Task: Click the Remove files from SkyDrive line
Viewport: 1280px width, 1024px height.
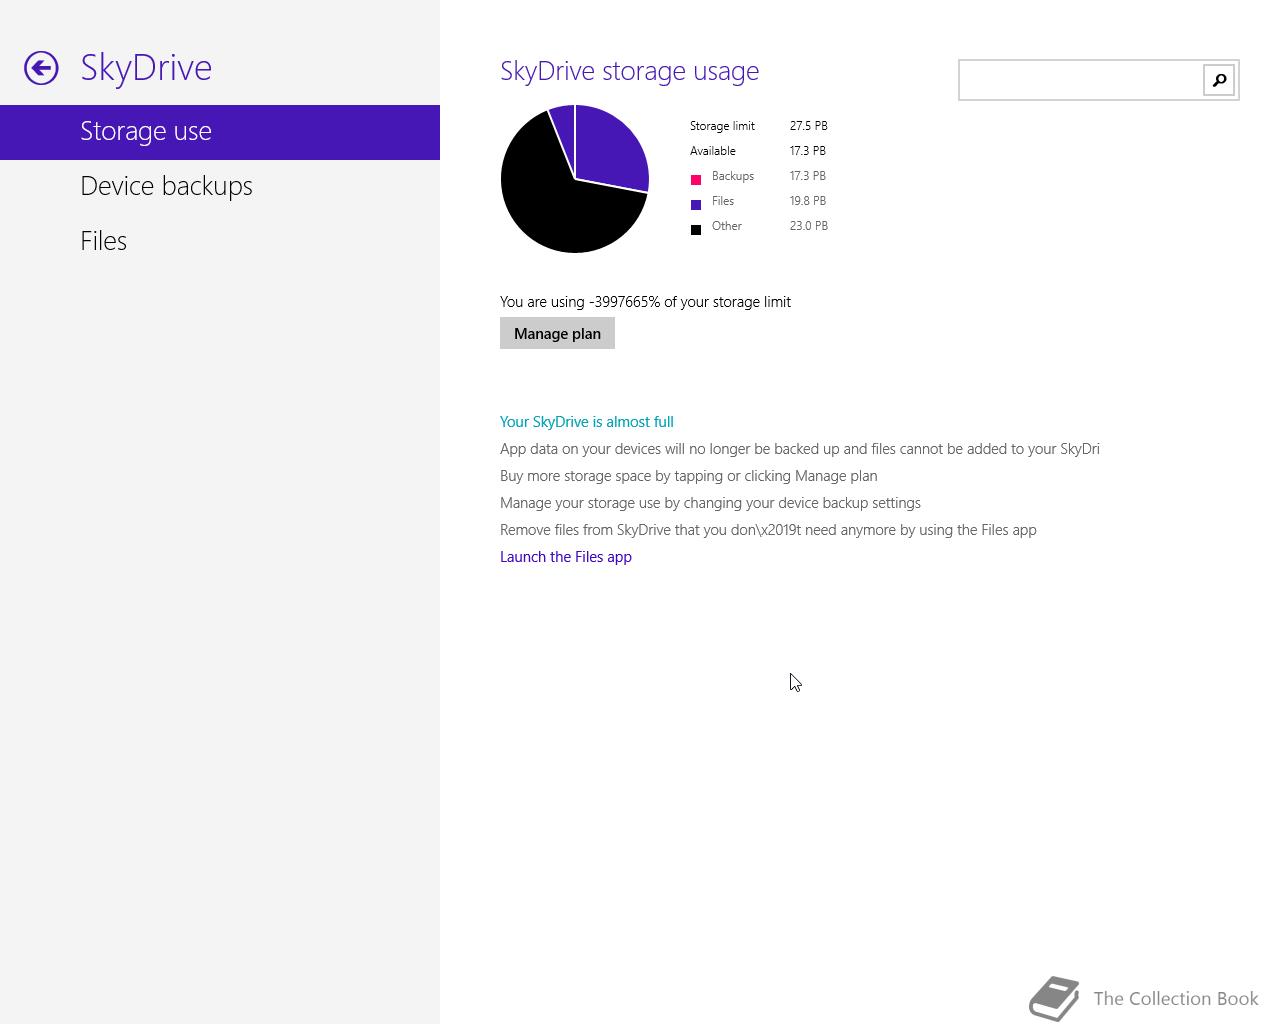Action: click(768, 530)
